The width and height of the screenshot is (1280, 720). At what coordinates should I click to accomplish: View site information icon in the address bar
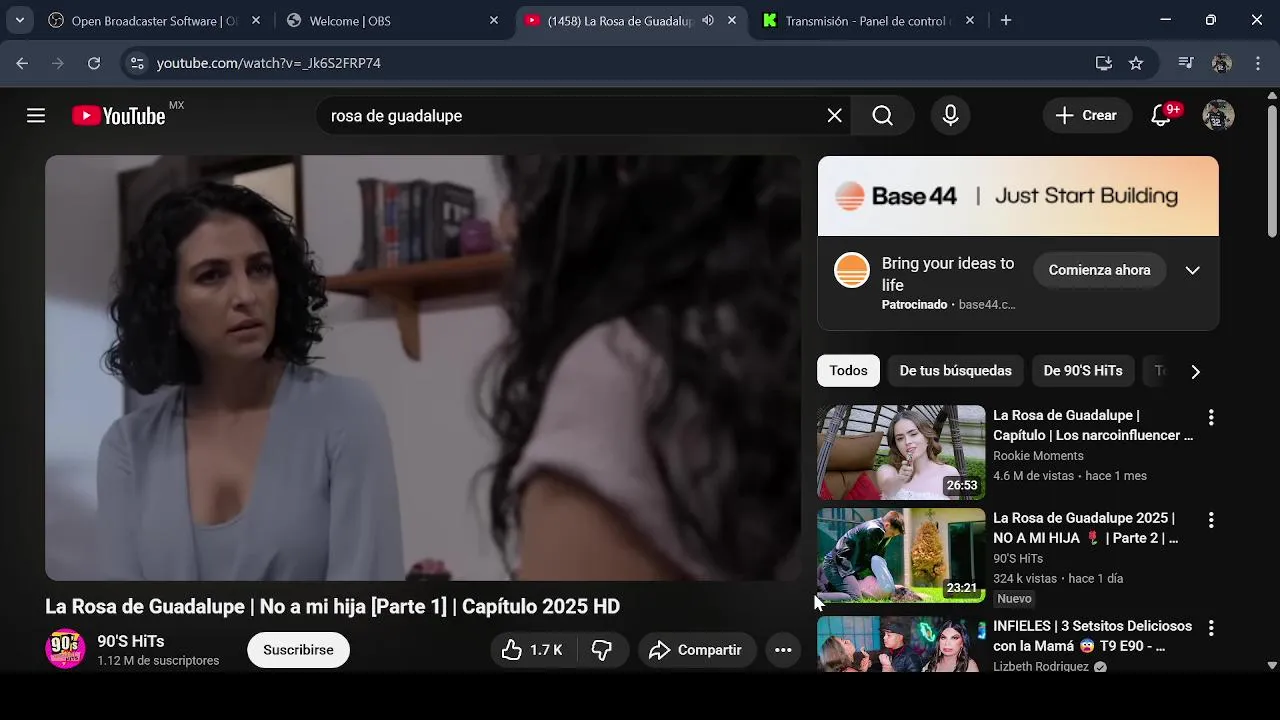(x=137, y=63)
